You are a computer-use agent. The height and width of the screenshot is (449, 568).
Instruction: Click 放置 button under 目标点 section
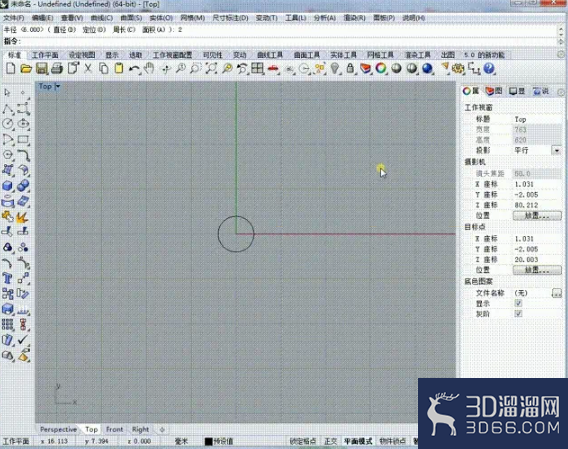click(x=537, y=270)
